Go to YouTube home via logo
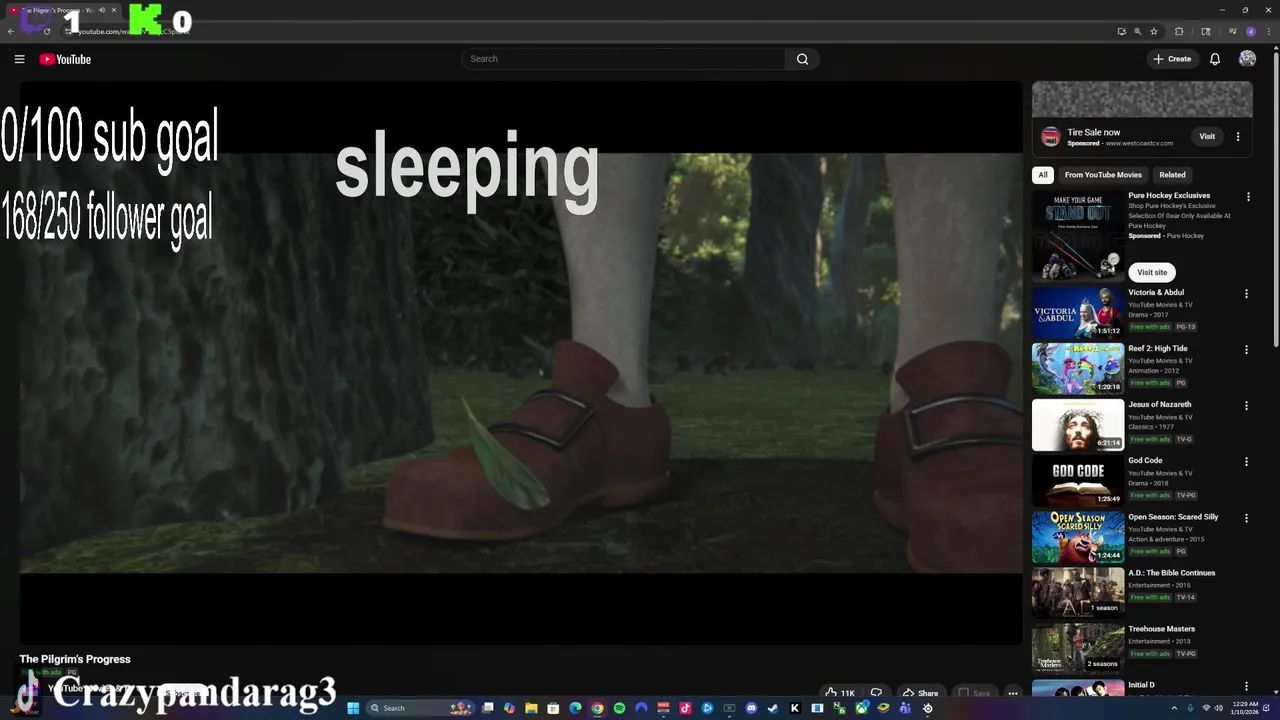1280x720 pixels. 65,59
